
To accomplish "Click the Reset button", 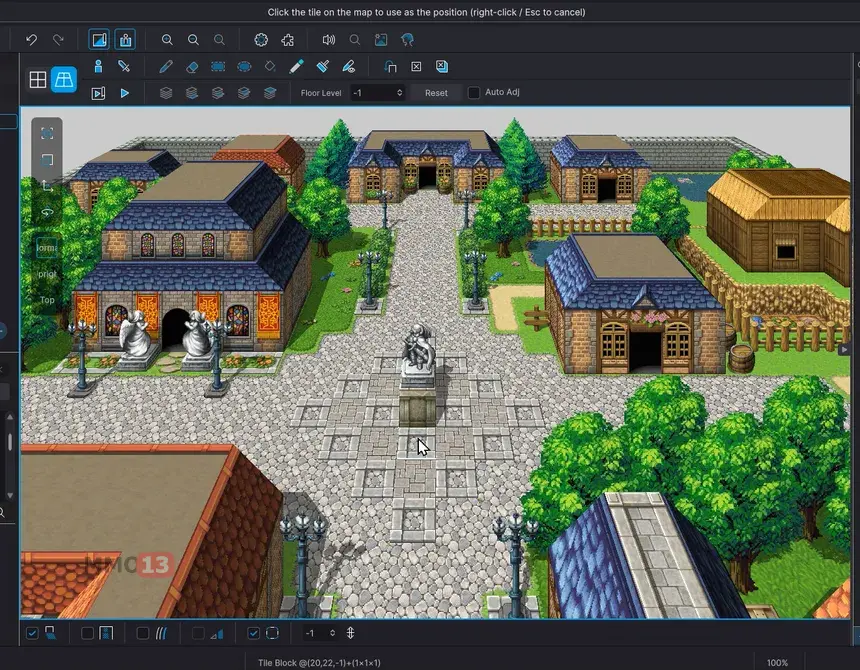I will tap(436, 93).
